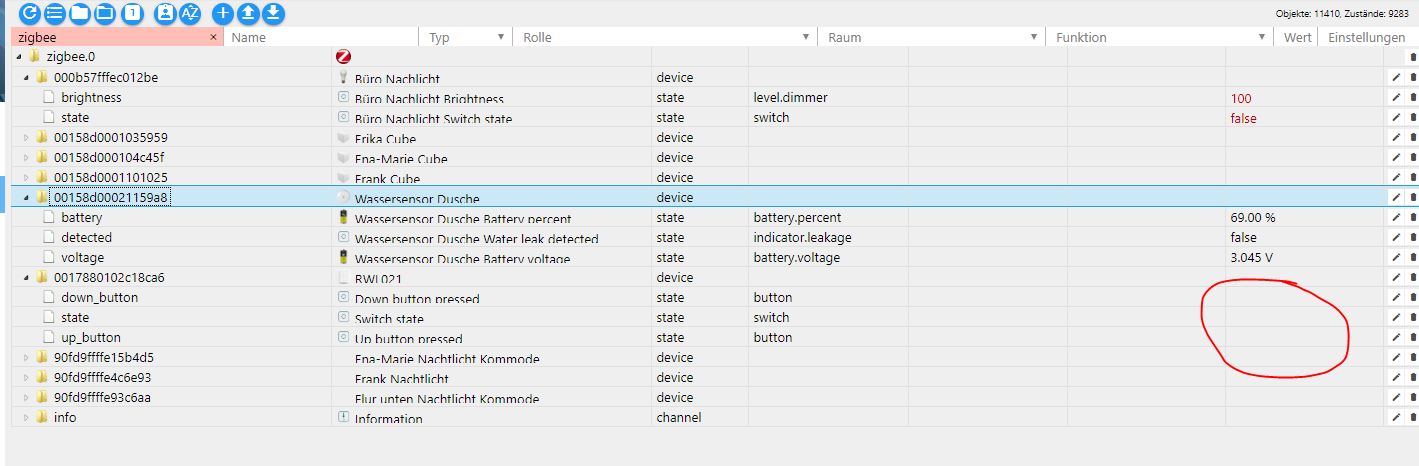Edit the Frank Cube object
1419x466 pixels.
(1396, 178)
